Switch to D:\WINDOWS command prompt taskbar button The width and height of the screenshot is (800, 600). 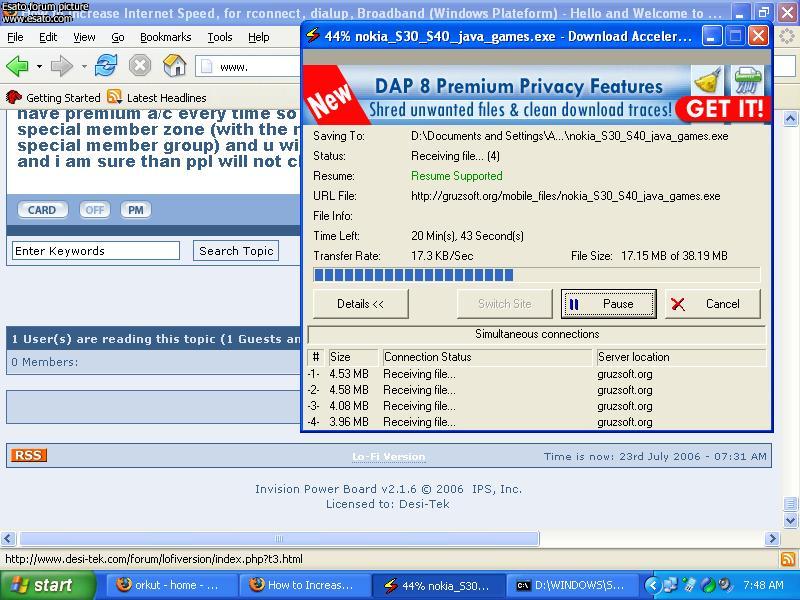coord(573,585)
